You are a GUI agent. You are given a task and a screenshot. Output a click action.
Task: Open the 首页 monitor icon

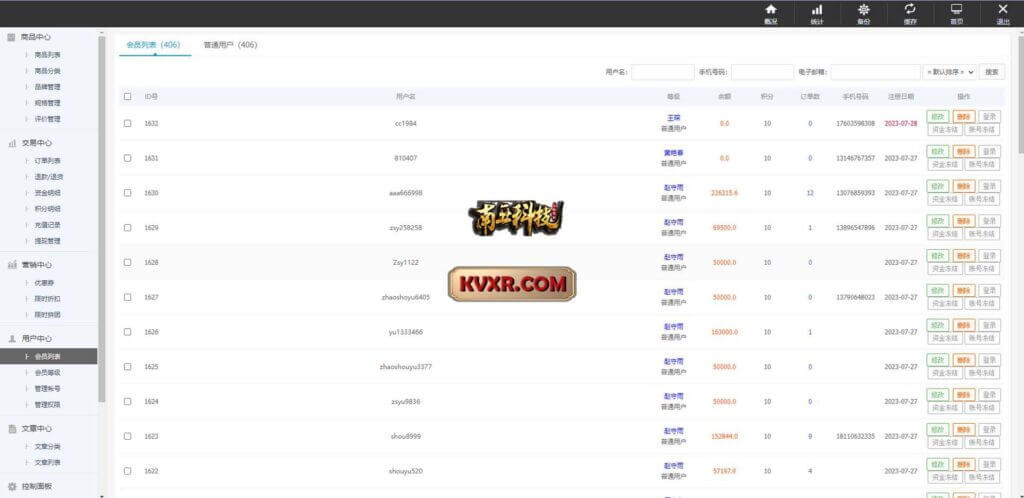pyautogui.click(x=956, y=9)
